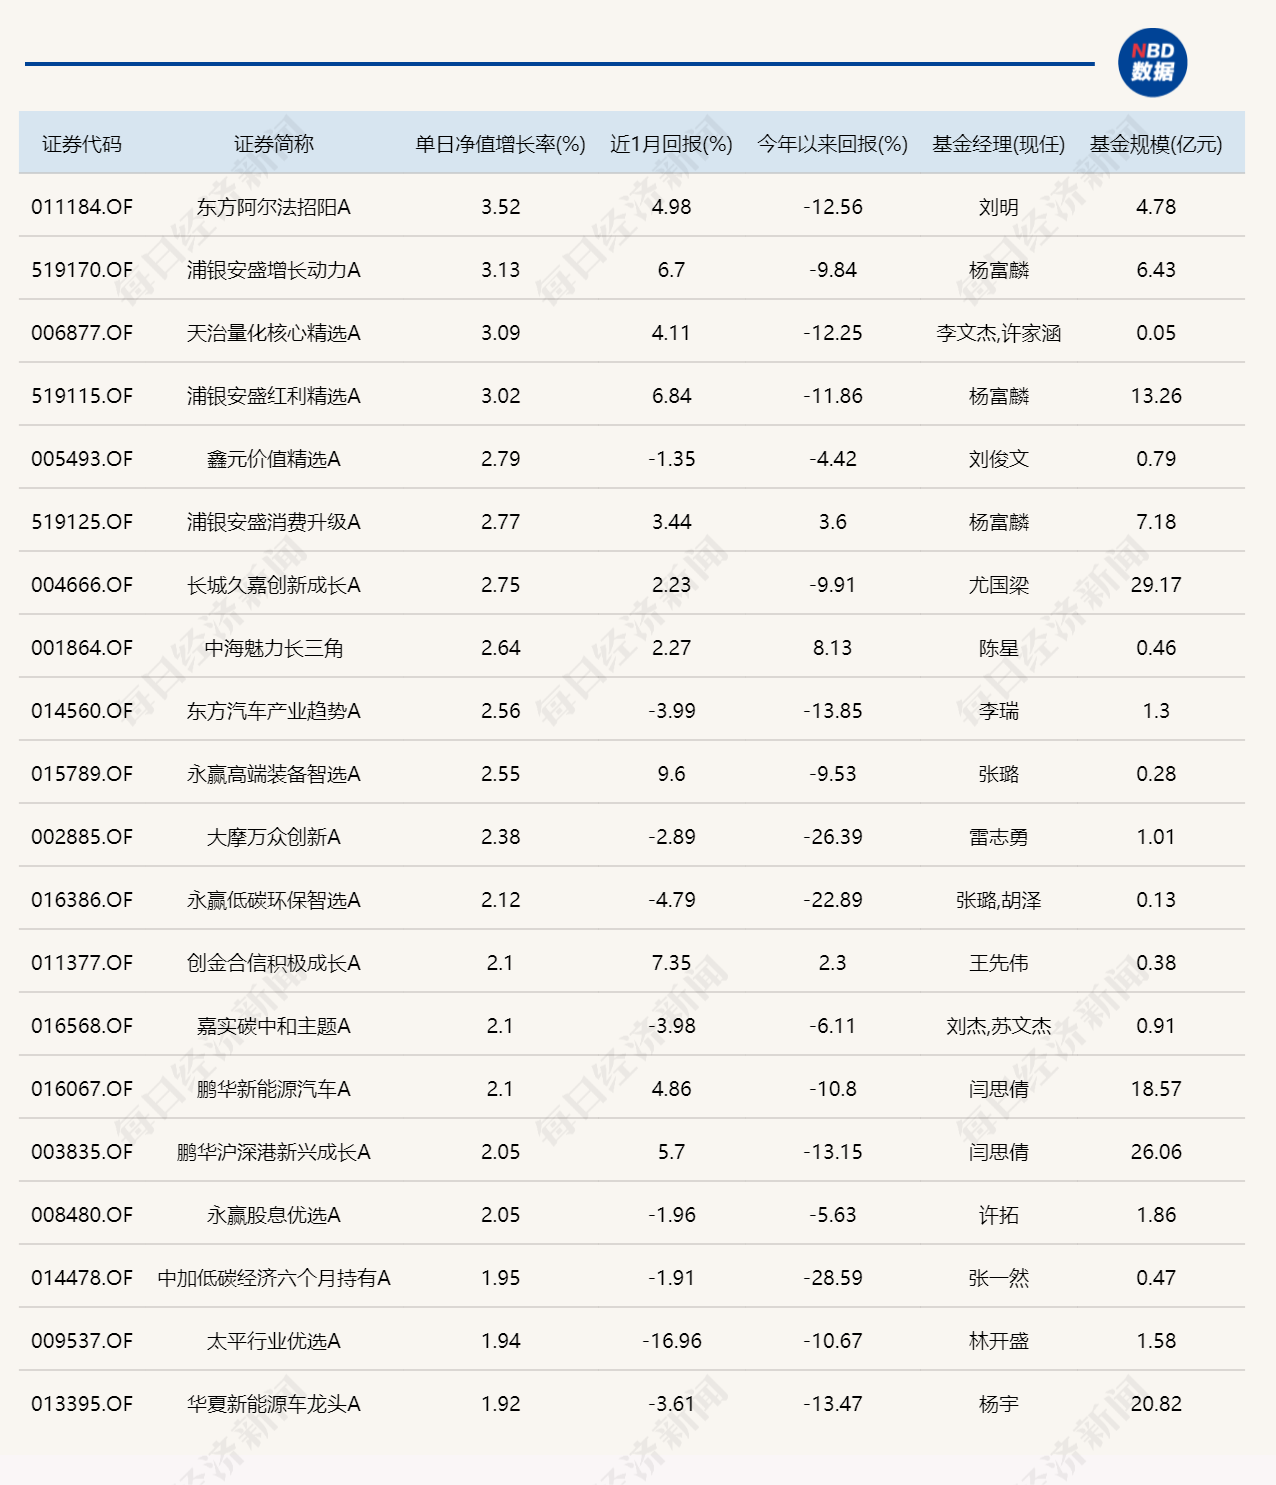Image resolution: width=1276 pixels, height=1485 pixels.
Task: Select the 证券代码 column header
Action: pos(82,144)
